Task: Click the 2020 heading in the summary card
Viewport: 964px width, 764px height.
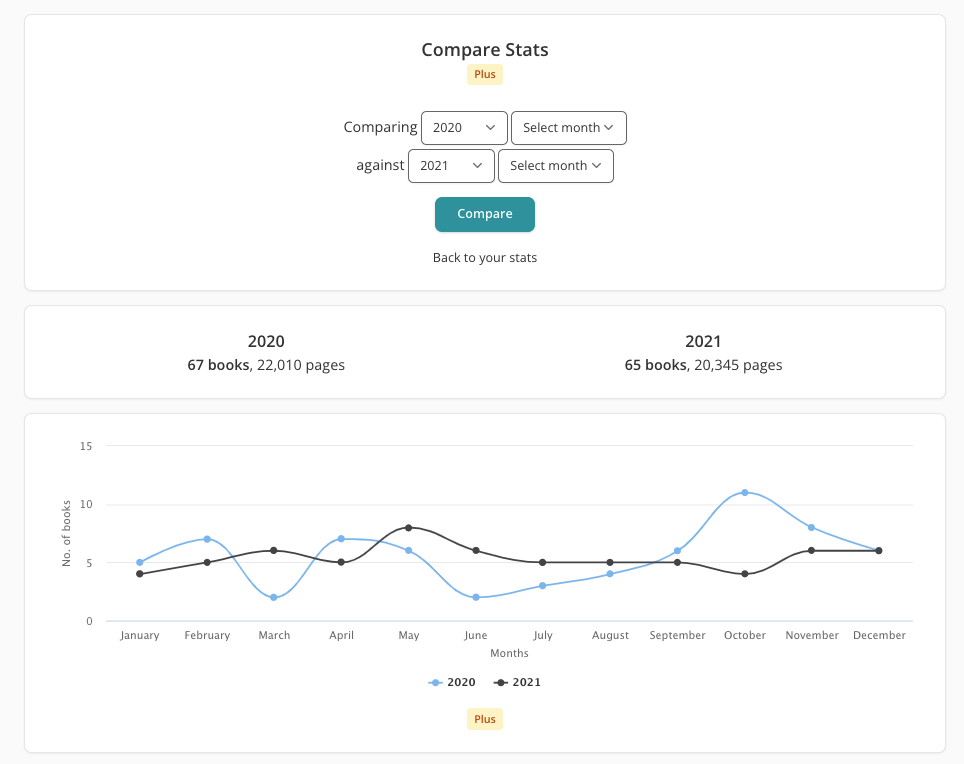Action: coord(266,341)
